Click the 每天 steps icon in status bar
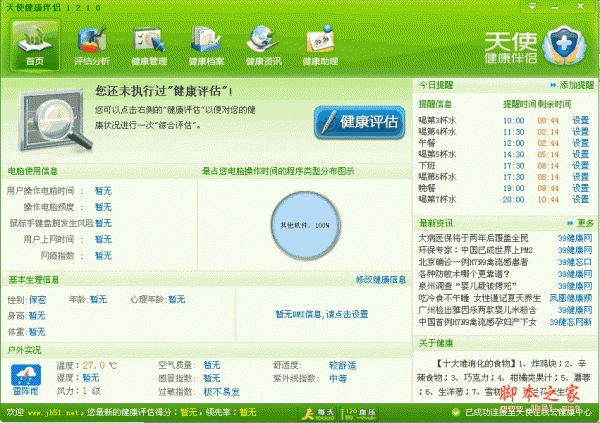Screen dimensions: 600x423 pyautogui.click(x=318, y=414)
